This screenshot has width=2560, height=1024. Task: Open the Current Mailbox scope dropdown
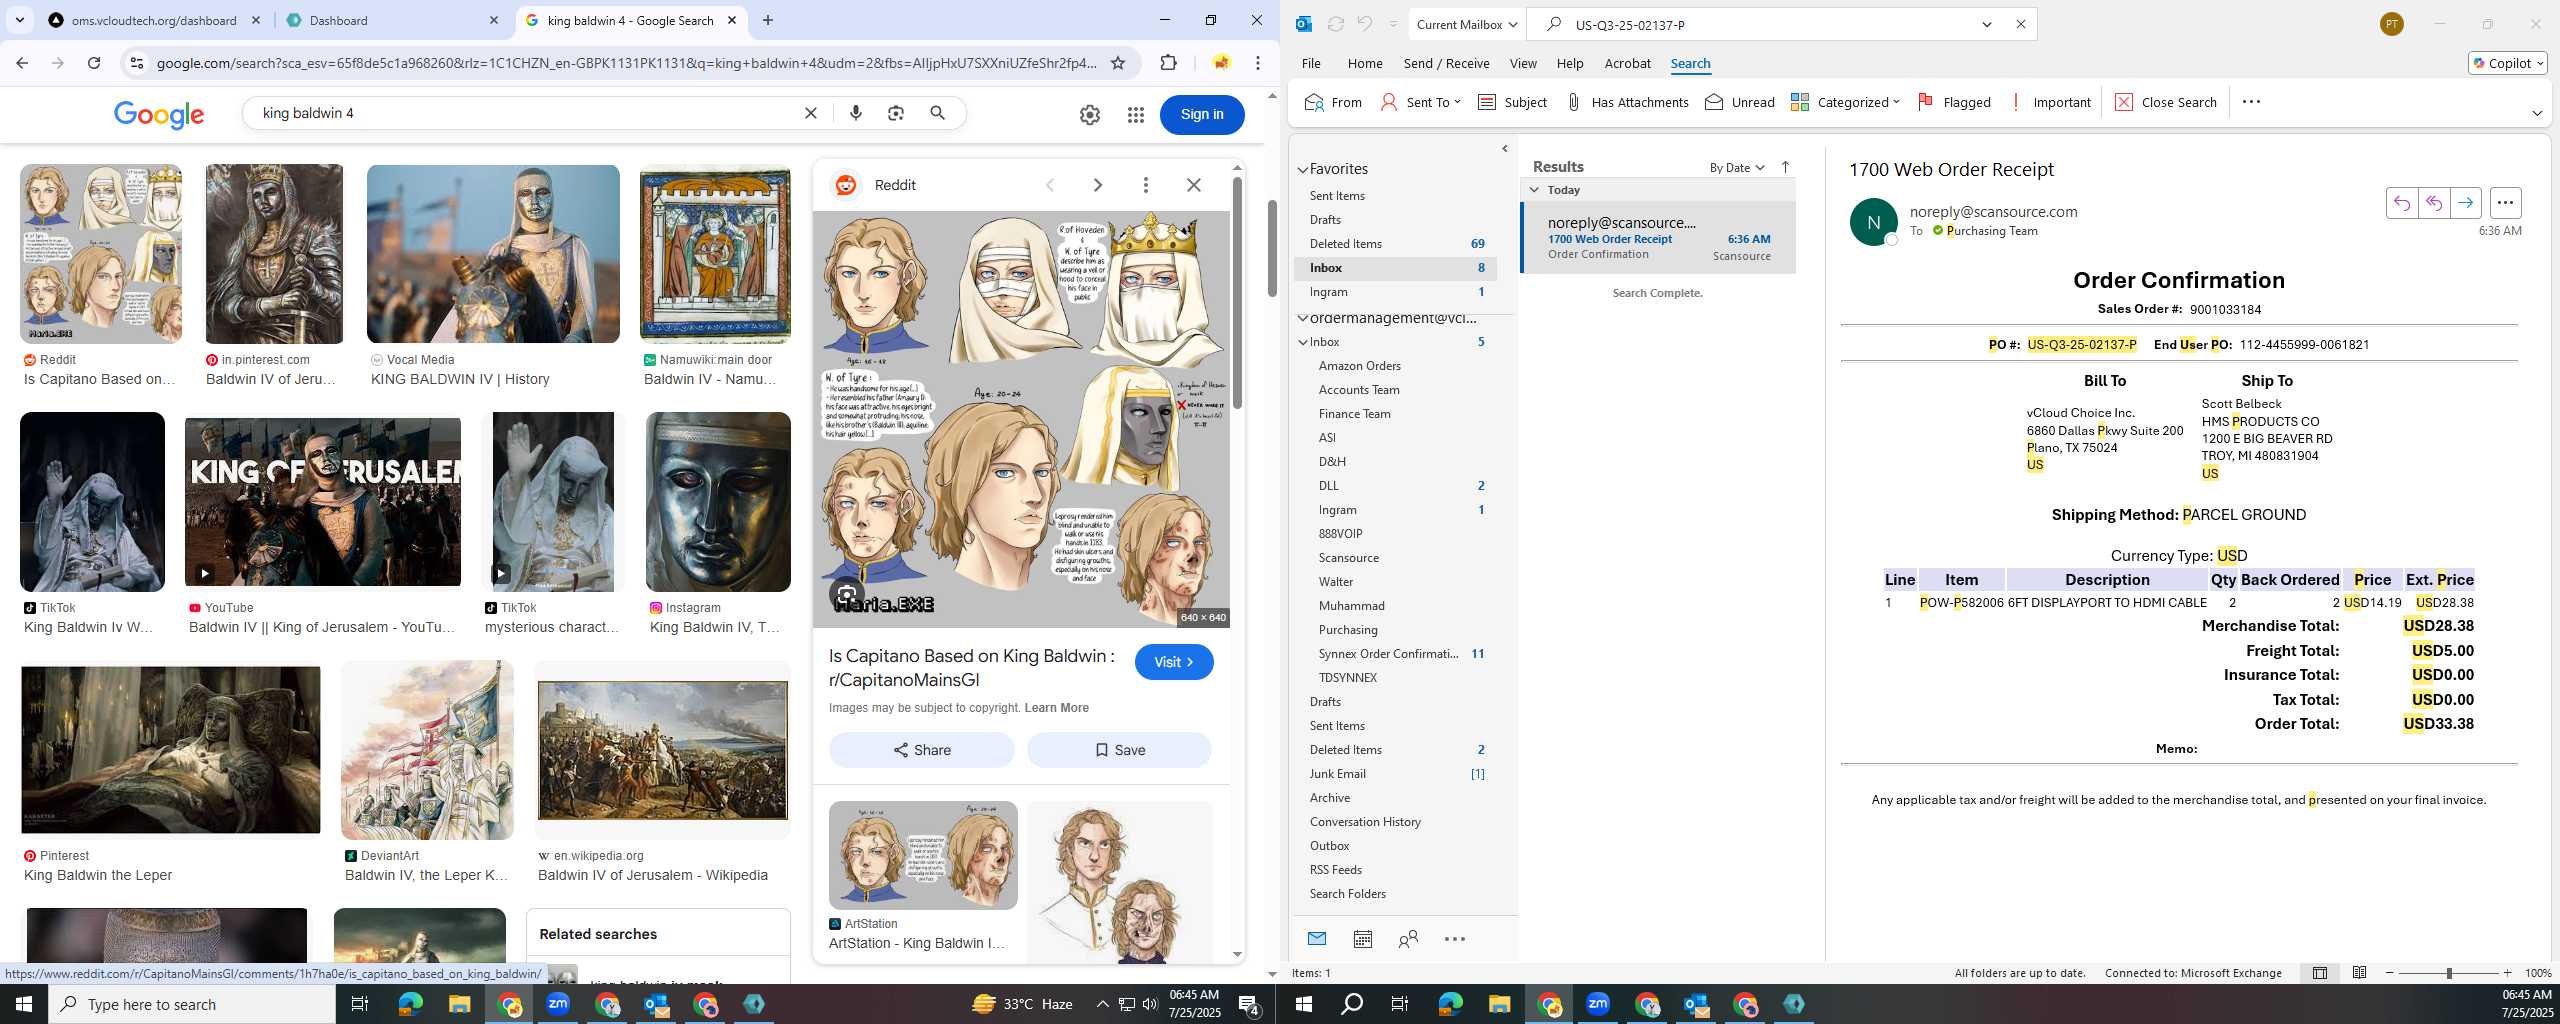pyautogui.click(x=1466, y=24)
